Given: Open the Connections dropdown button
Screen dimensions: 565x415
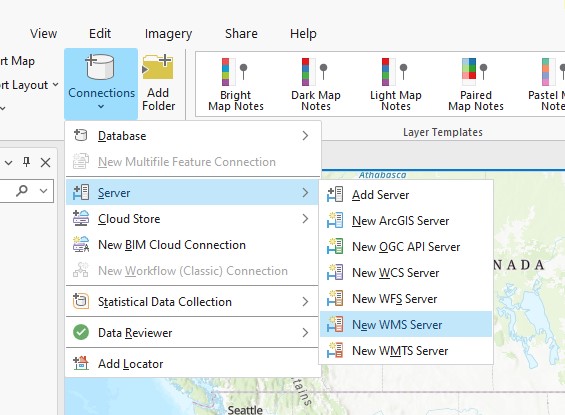Looking at the screenshot, I should coord(101,84).
